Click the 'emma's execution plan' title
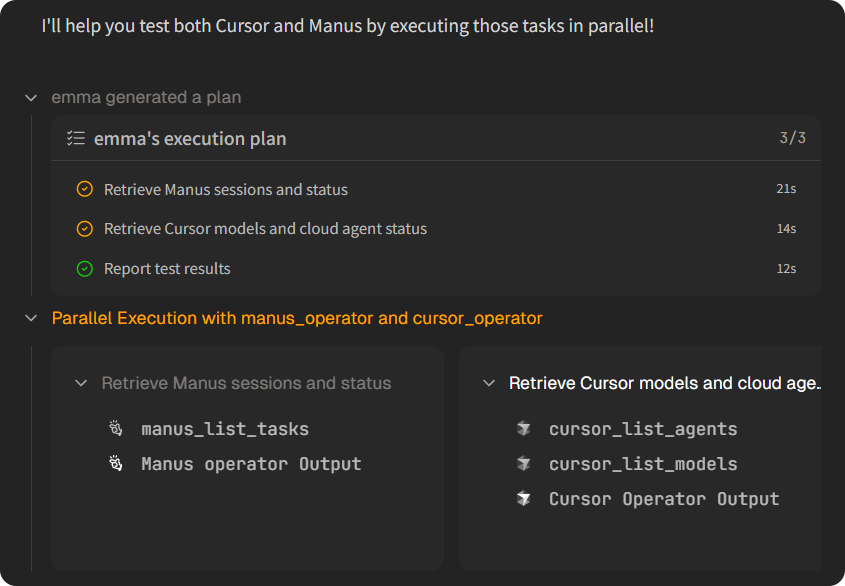Viewport: 845px width, 586px height. (x=190, y=139)
